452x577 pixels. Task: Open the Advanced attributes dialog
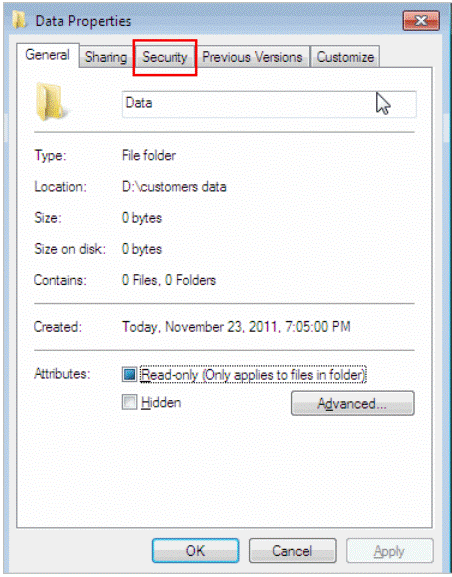353,404
